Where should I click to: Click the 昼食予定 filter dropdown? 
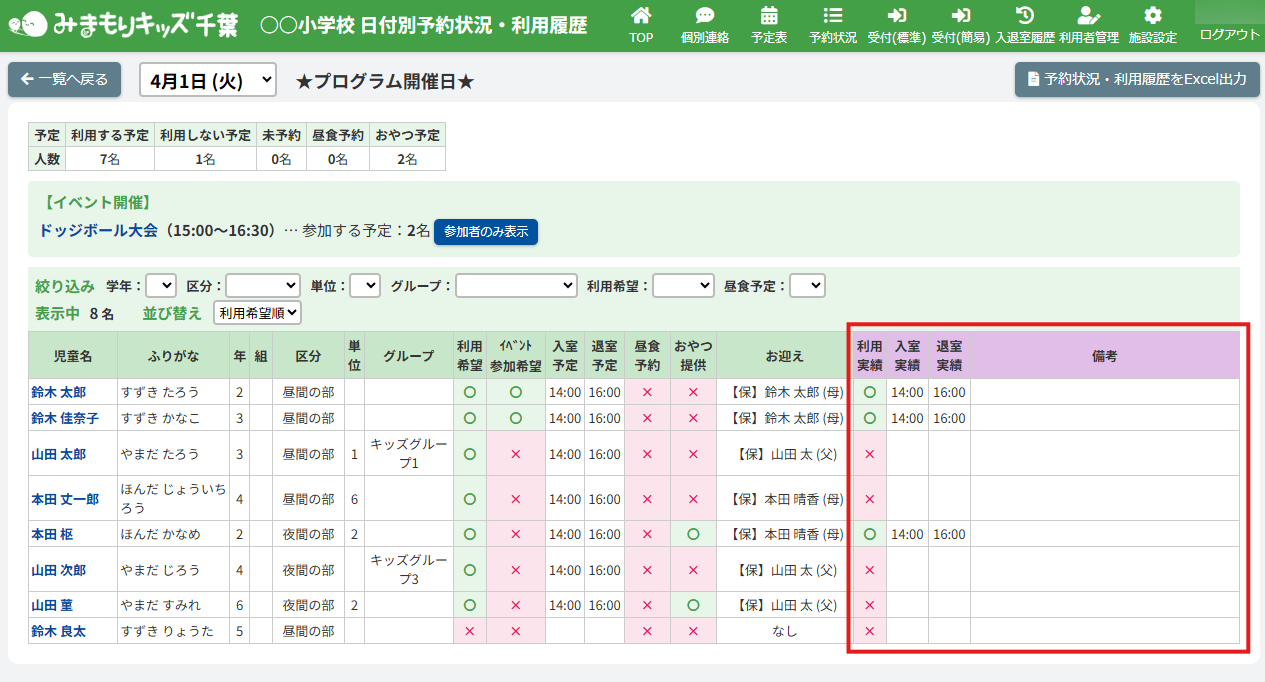click(x=807, y=286)
